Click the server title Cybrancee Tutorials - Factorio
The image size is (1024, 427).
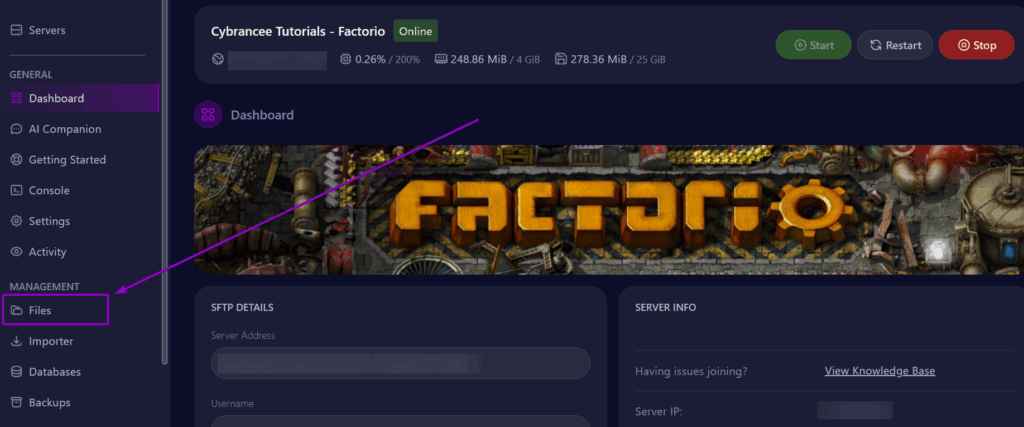[x=298, y=31]
